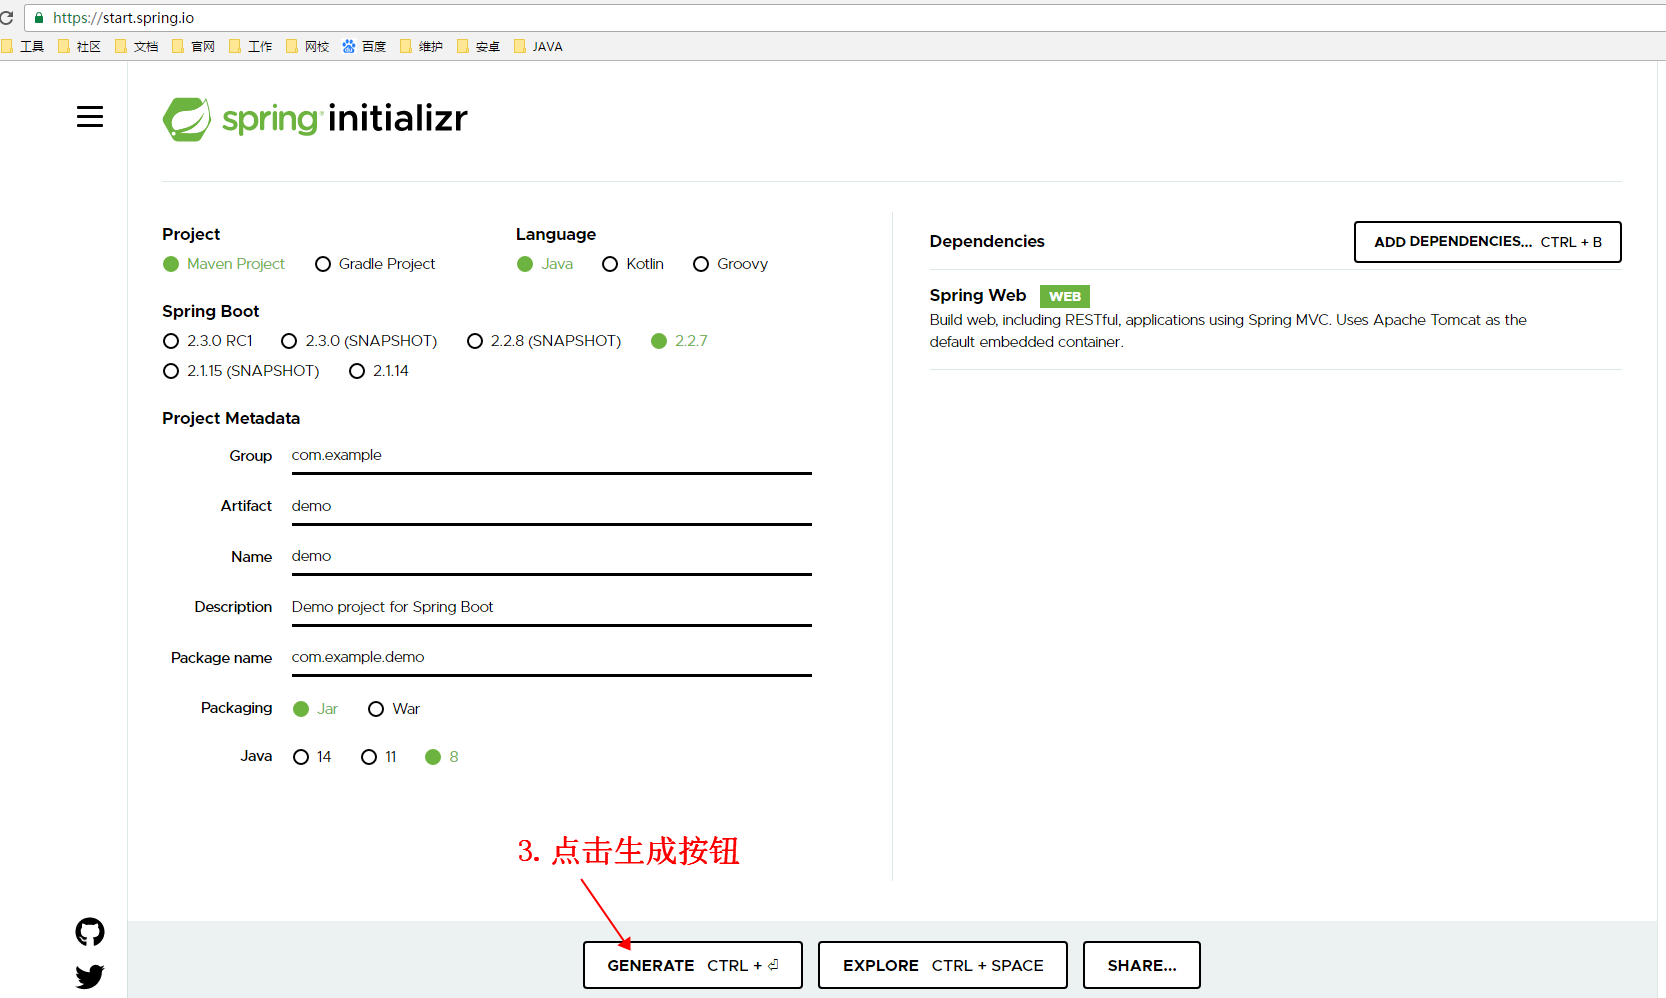The width and height of the screenshot is (1666, 998).
Task: Click the Spring Initializr logo
Action: coord(314,118)
